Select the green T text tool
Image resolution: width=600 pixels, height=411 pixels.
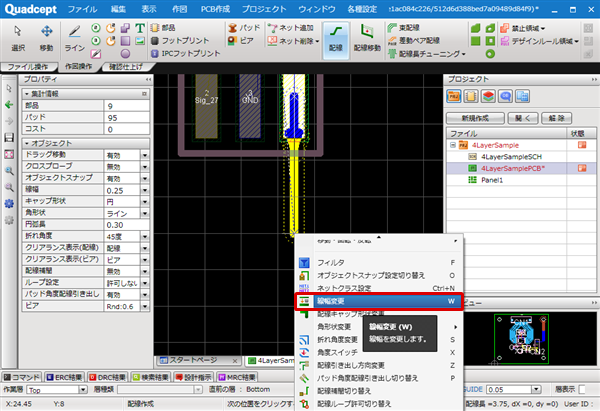point(140,28)
